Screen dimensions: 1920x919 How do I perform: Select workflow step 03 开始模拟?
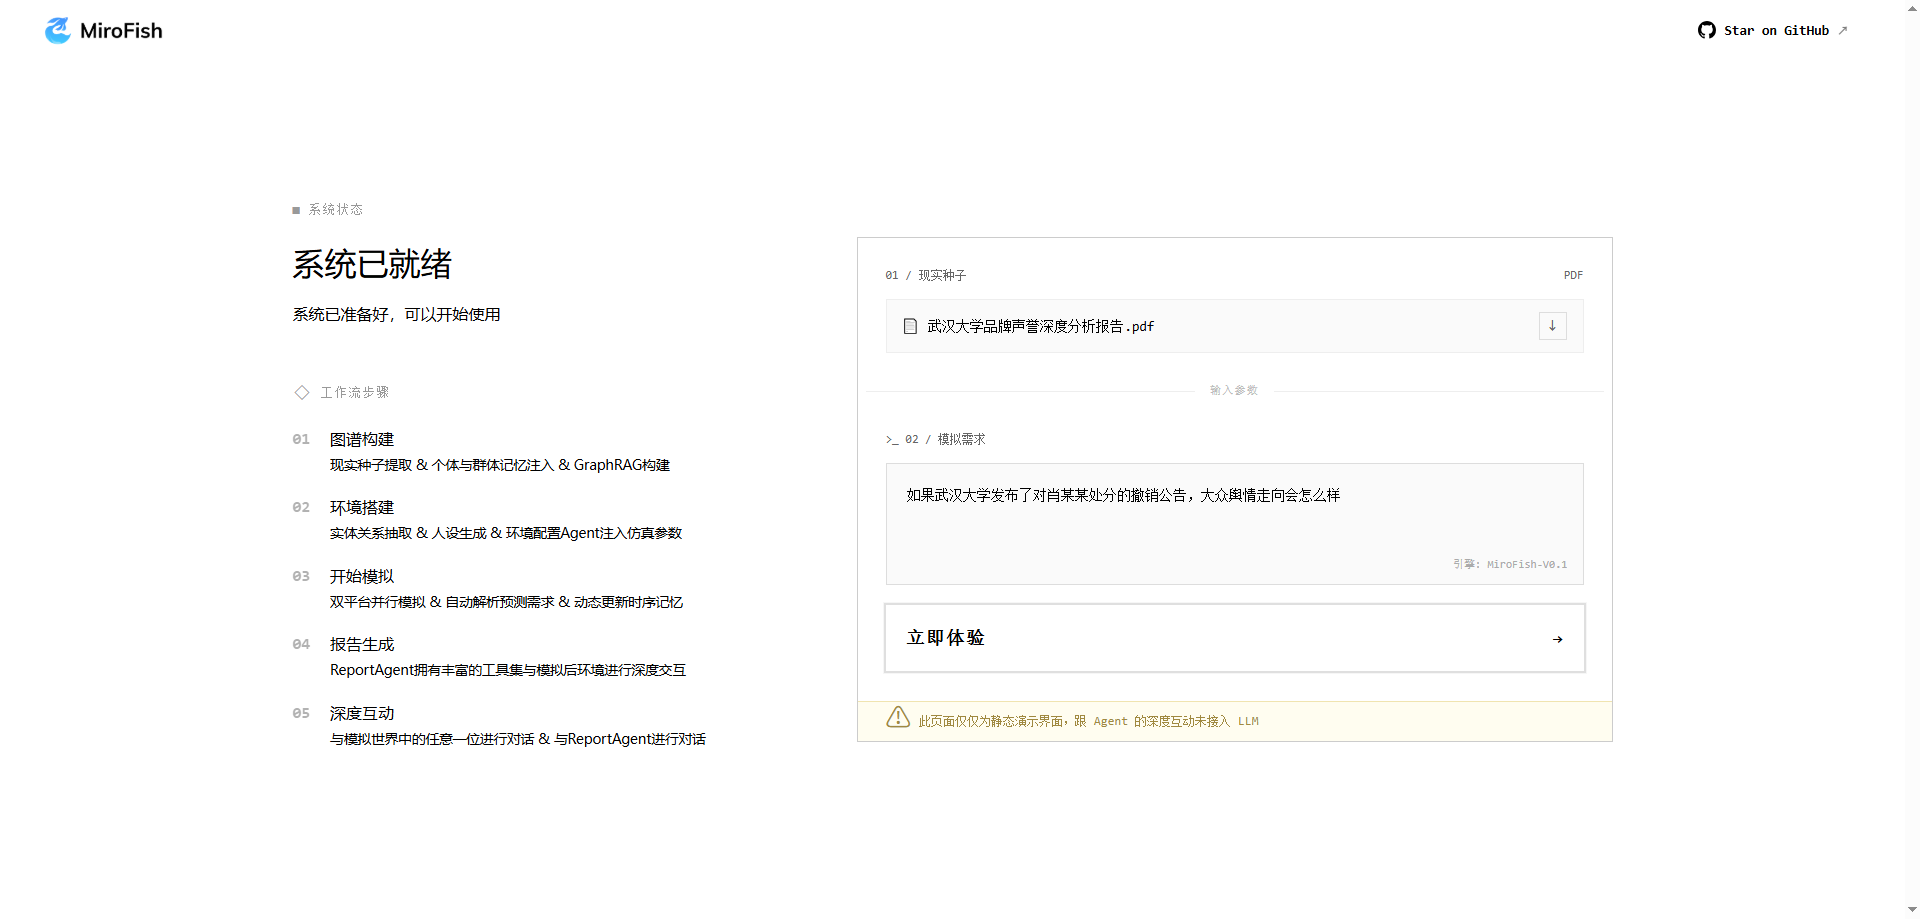362,577
